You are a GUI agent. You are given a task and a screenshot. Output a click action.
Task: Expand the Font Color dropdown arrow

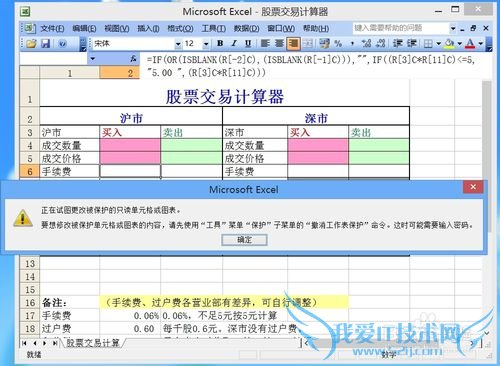point(481,44)
